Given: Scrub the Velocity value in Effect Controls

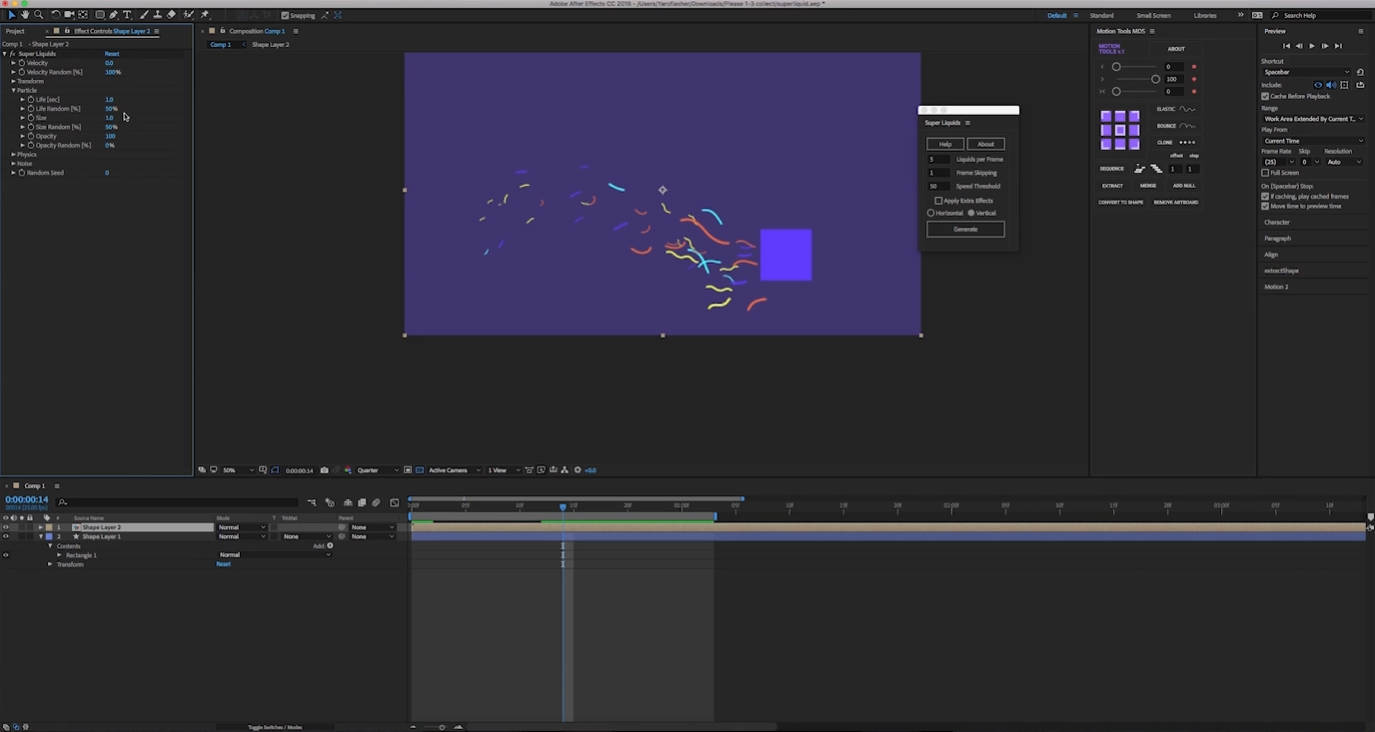Looking at the screenshot, I should [108, 62].
